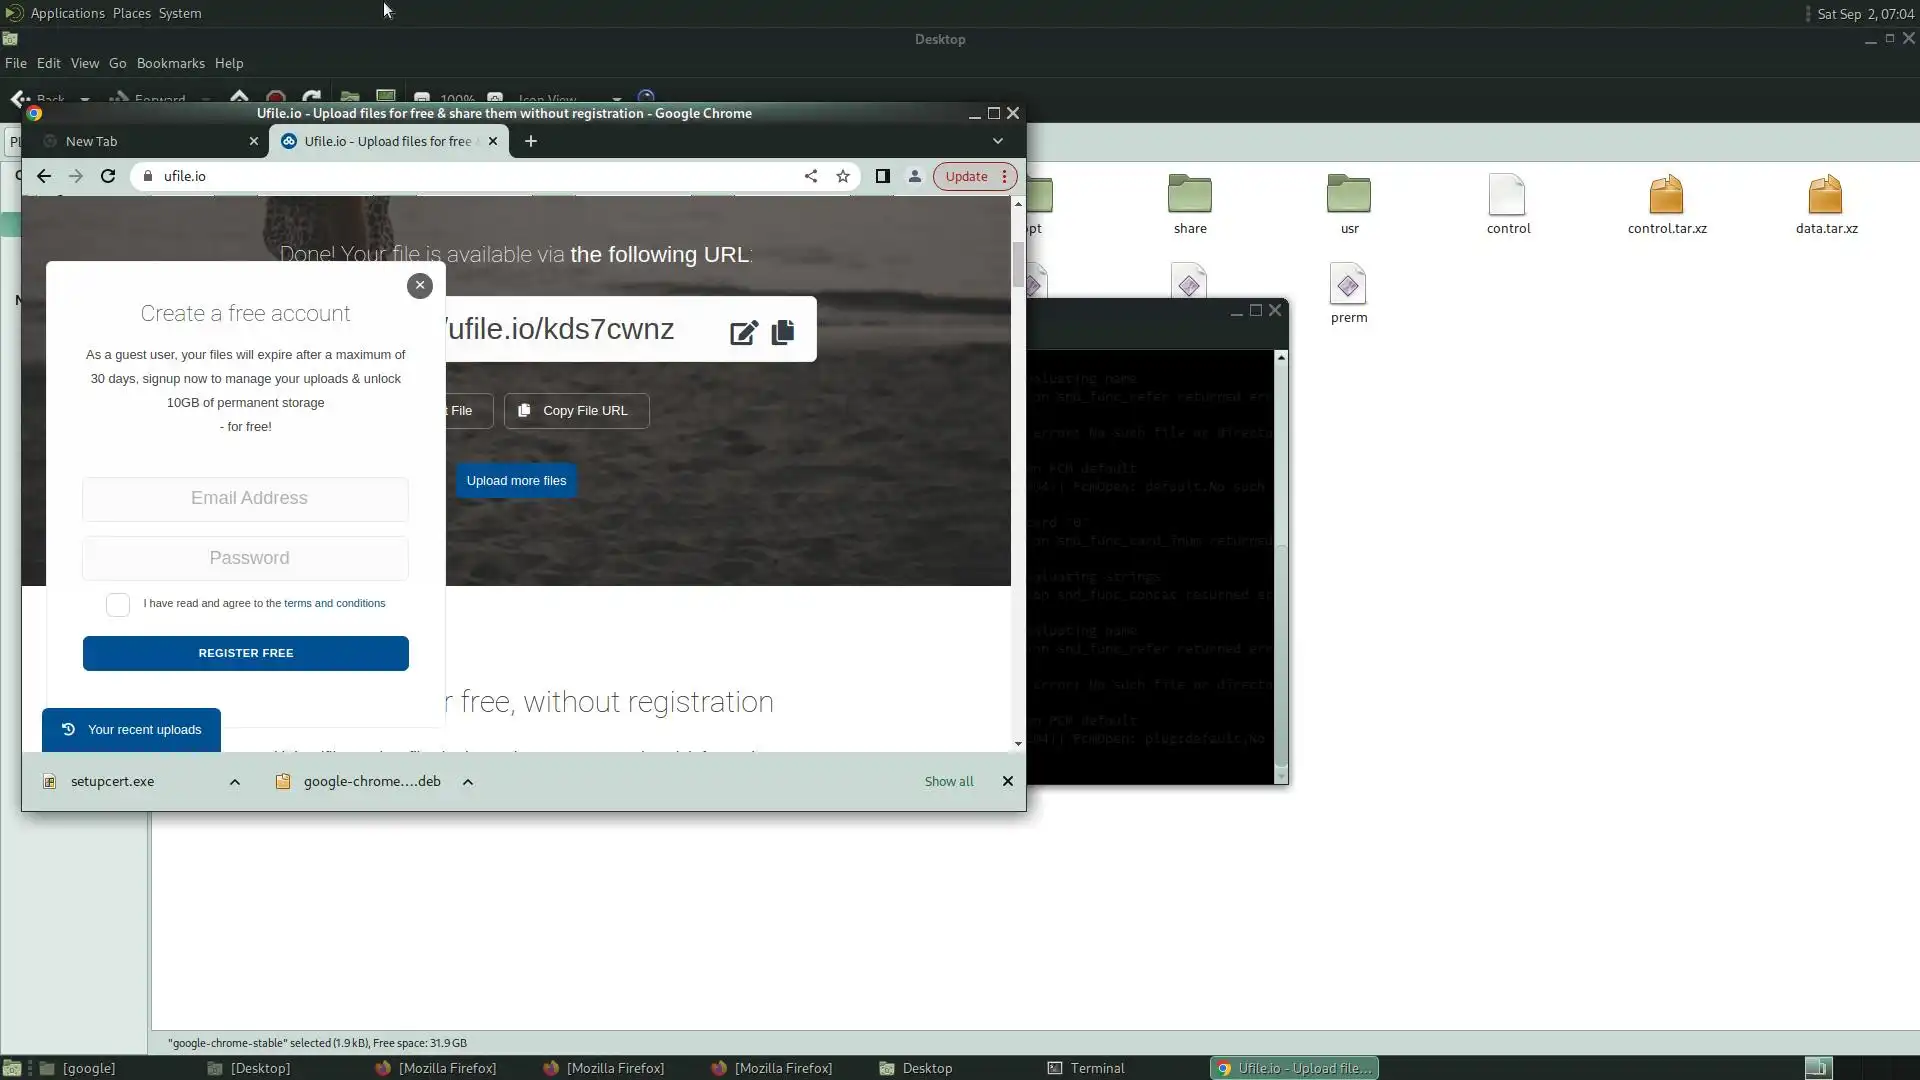Click the Email Address input field

[246, 498]
